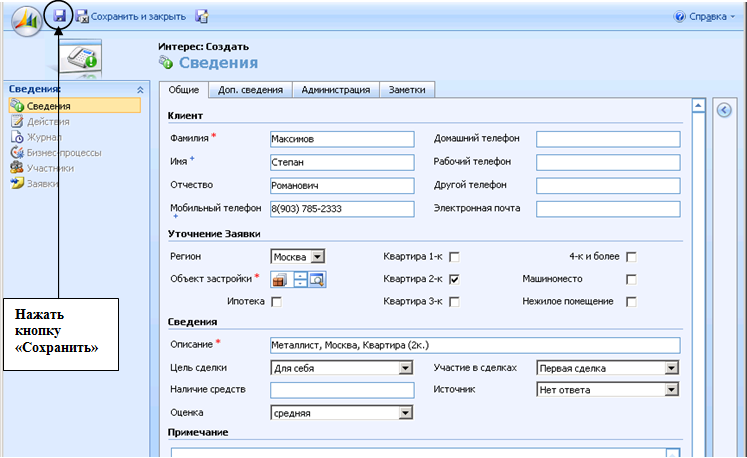This screenshot has width=747, height=458.
Task: Click the Справка question mark icon
Action: 679,17
